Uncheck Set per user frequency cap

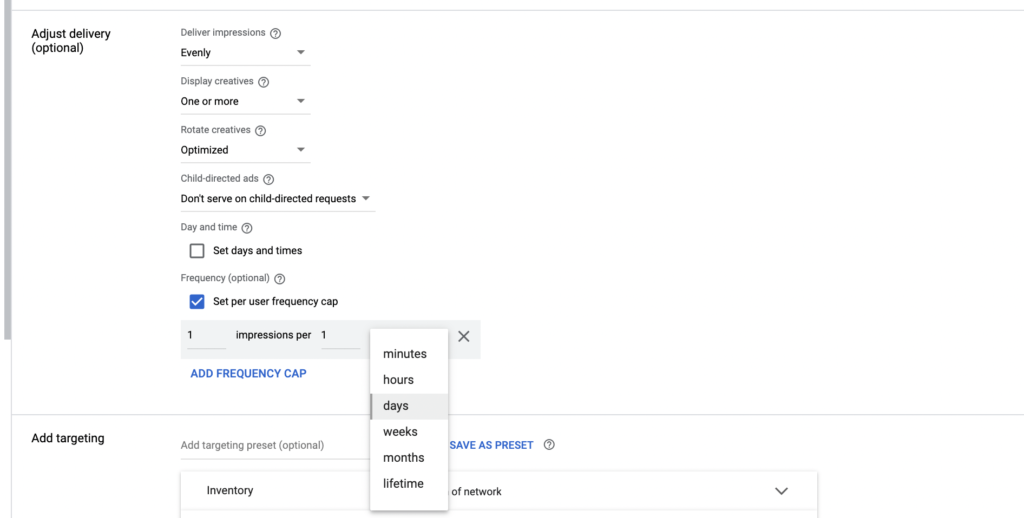coord(197,302)
